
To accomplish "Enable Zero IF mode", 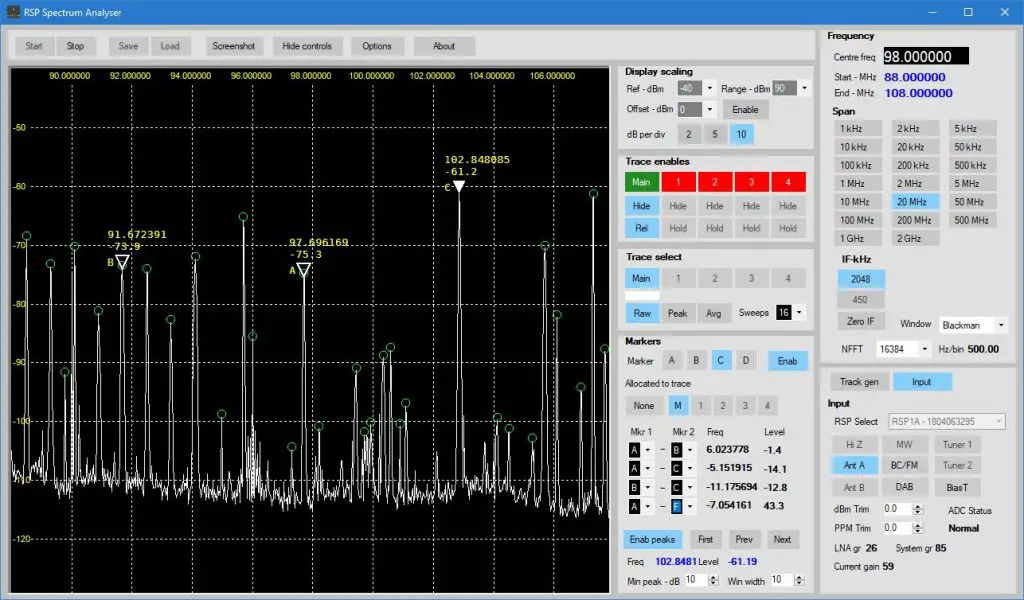I will pyautogui.click(x=860, y=322).
